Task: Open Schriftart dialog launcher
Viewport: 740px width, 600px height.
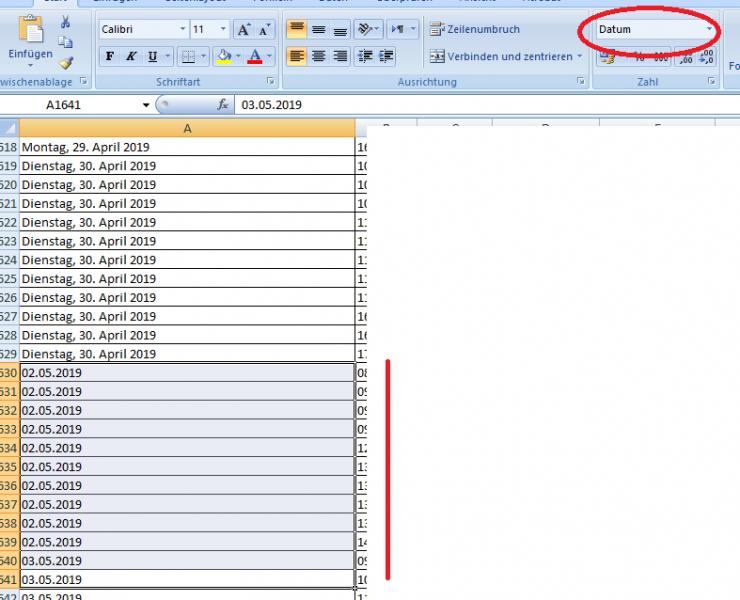Action: (x=271, y=81)
